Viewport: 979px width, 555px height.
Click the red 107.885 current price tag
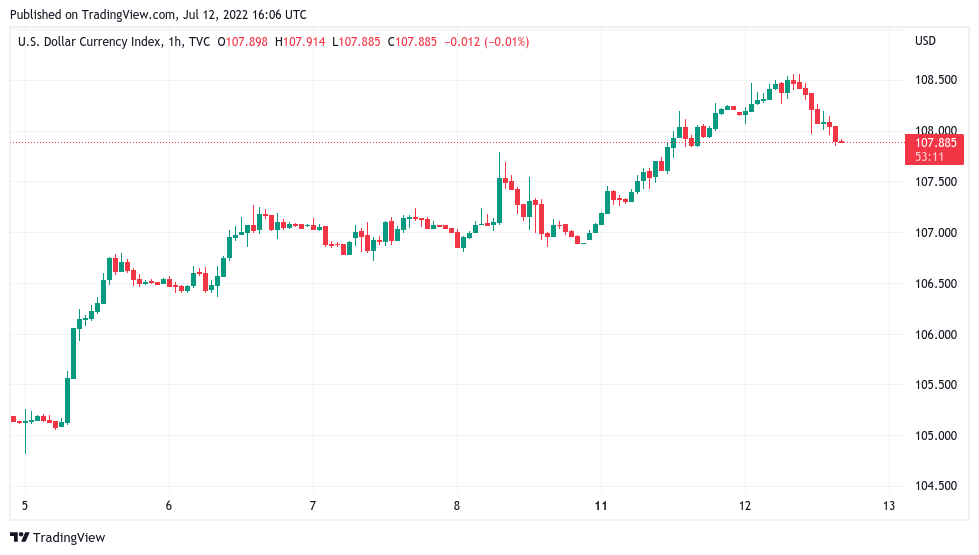(935, 143)
